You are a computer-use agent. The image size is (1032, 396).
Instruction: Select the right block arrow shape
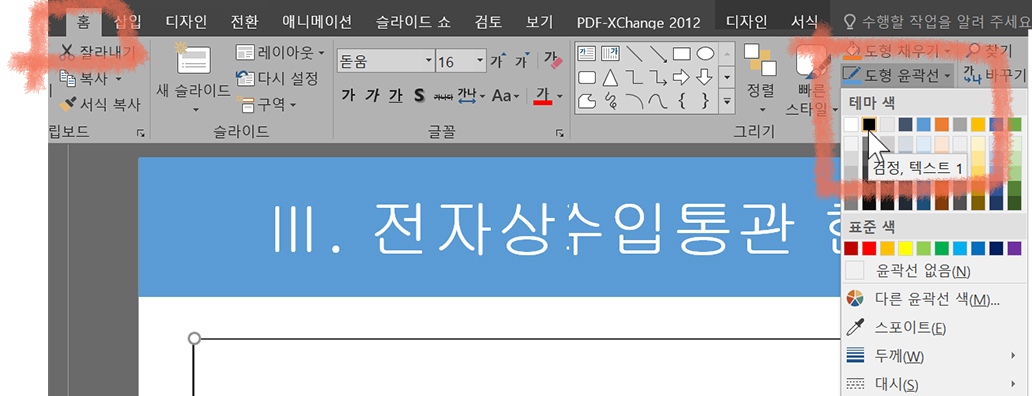(681, 78)
